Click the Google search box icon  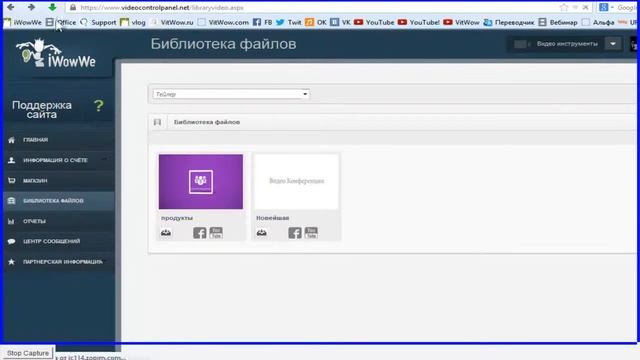pos(604,7)
